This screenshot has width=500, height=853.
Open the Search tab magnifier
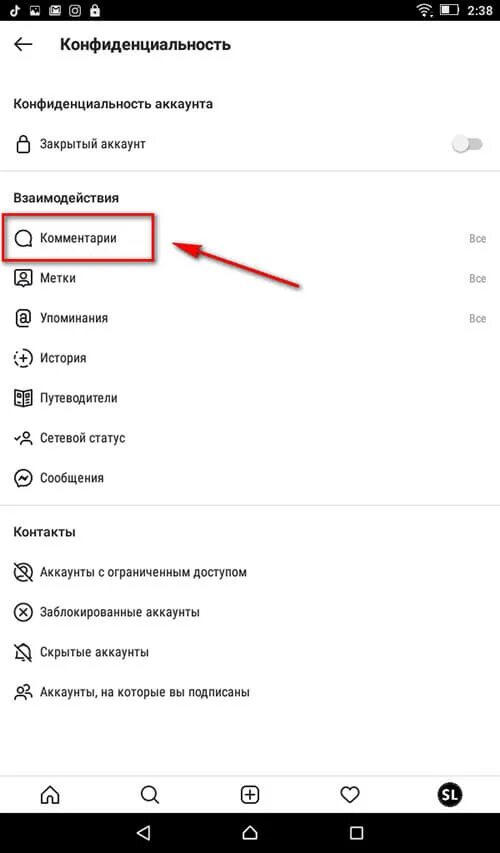(150, 795)
